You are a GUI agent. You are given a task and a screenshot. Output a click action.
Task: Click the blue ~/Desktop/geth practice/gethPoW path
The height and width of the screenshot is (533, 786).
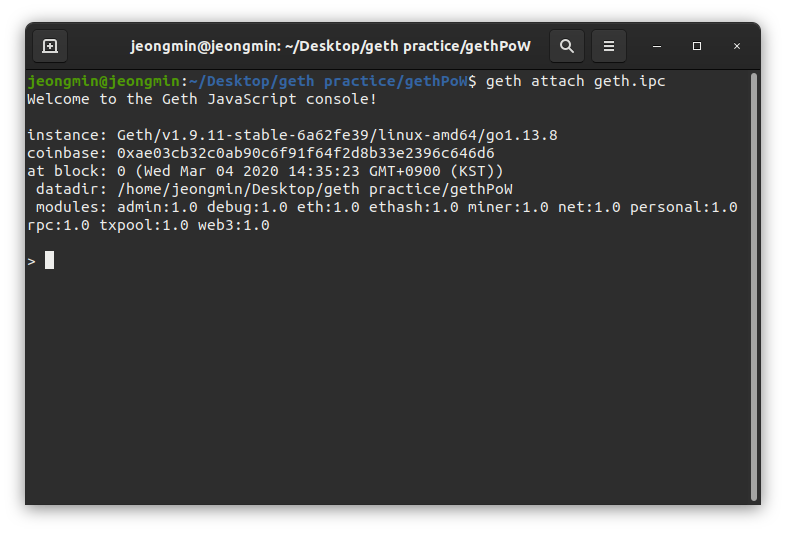[328, 81]
